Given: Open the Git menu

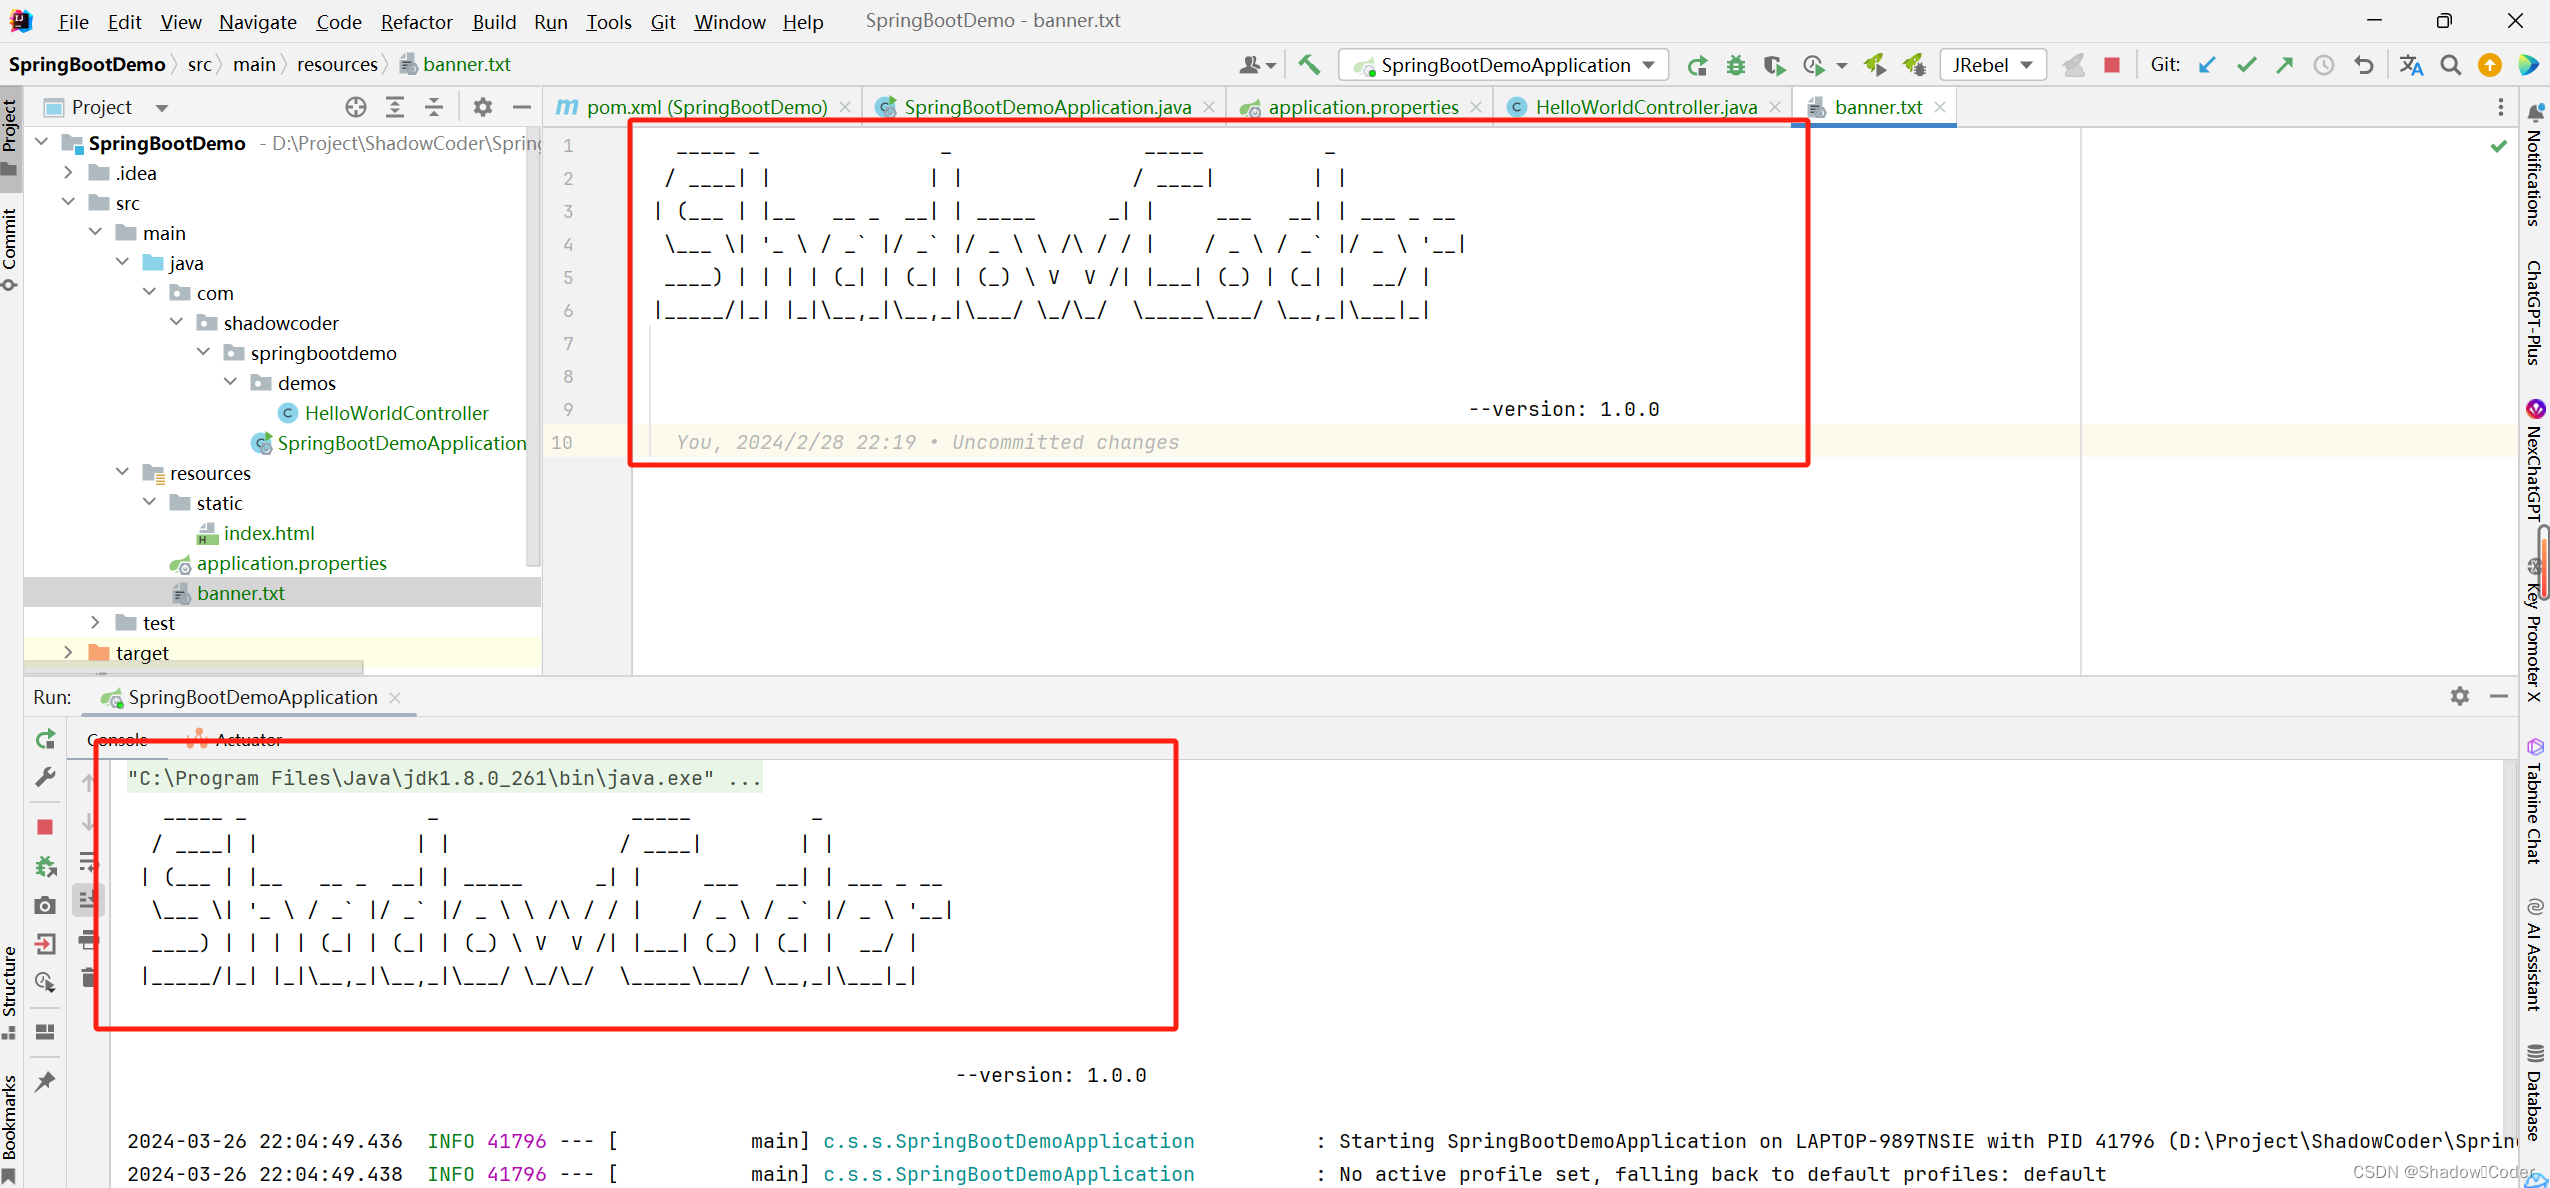Looking at the screenshot, I should click(x=663, y=21).
